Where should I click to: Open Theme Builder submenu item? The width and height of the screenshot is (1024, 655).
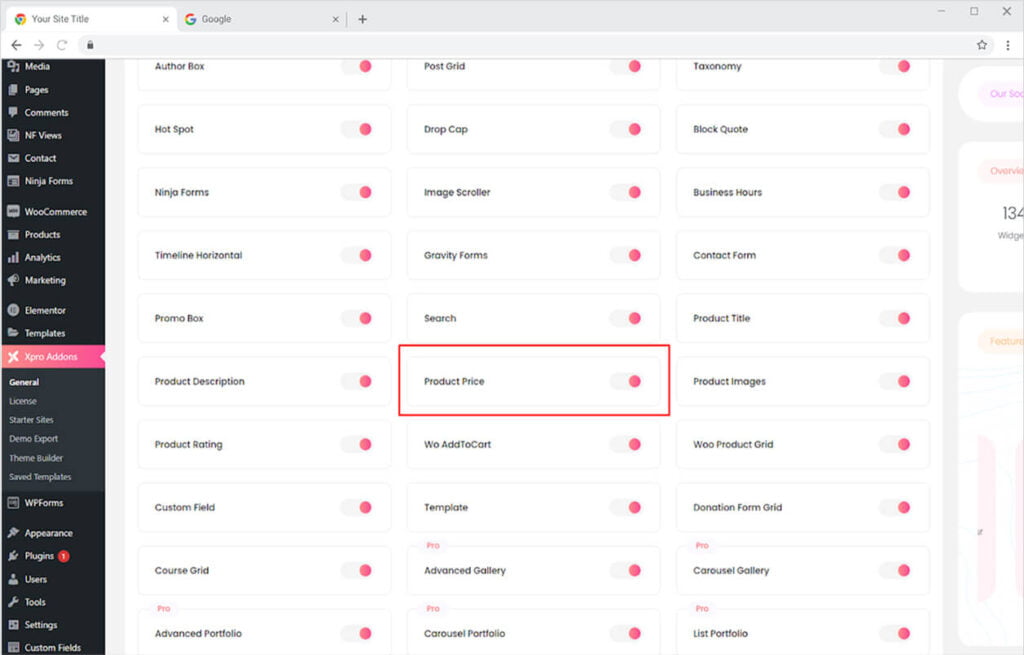pos(36,458)
